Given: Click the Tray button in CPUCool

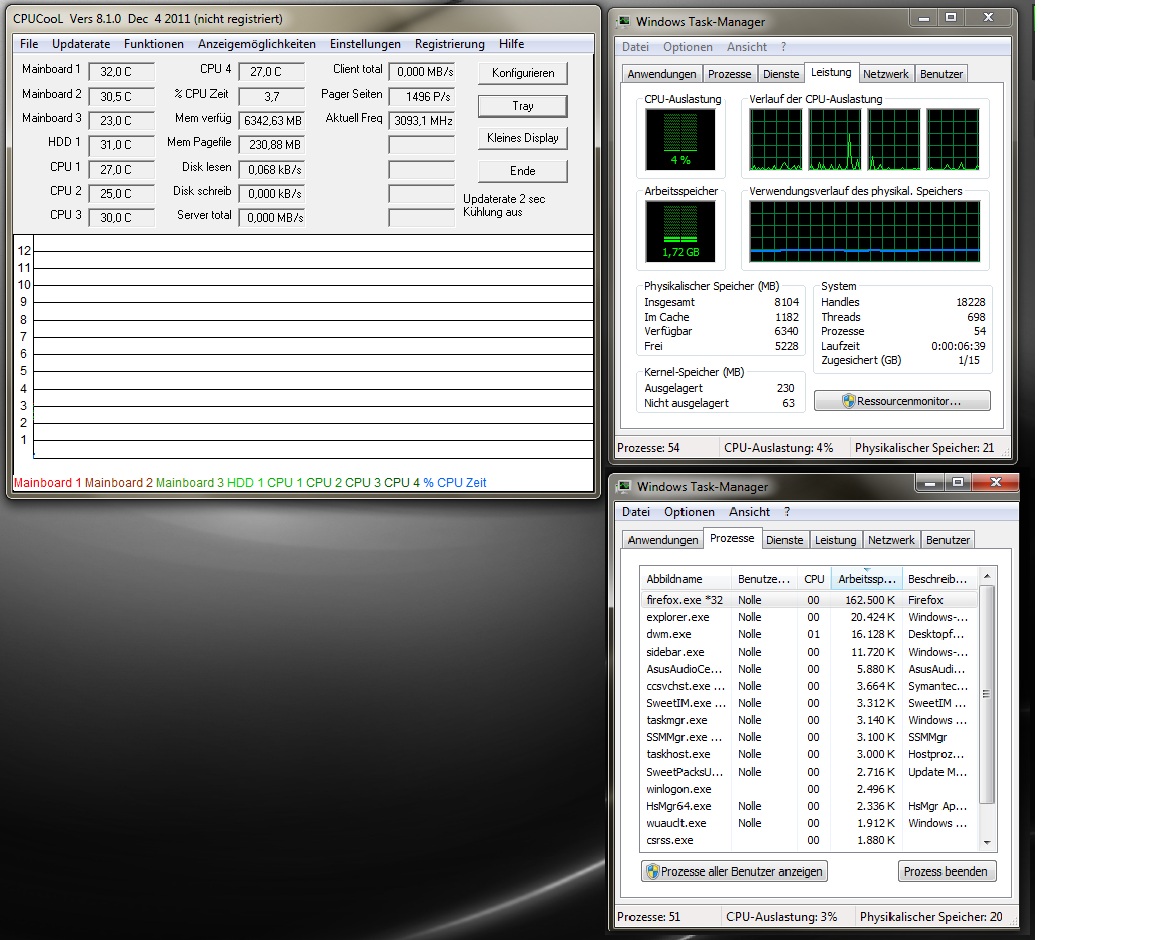Looking at the screenshot, I should pyautogui.click(x=523, y=106).
